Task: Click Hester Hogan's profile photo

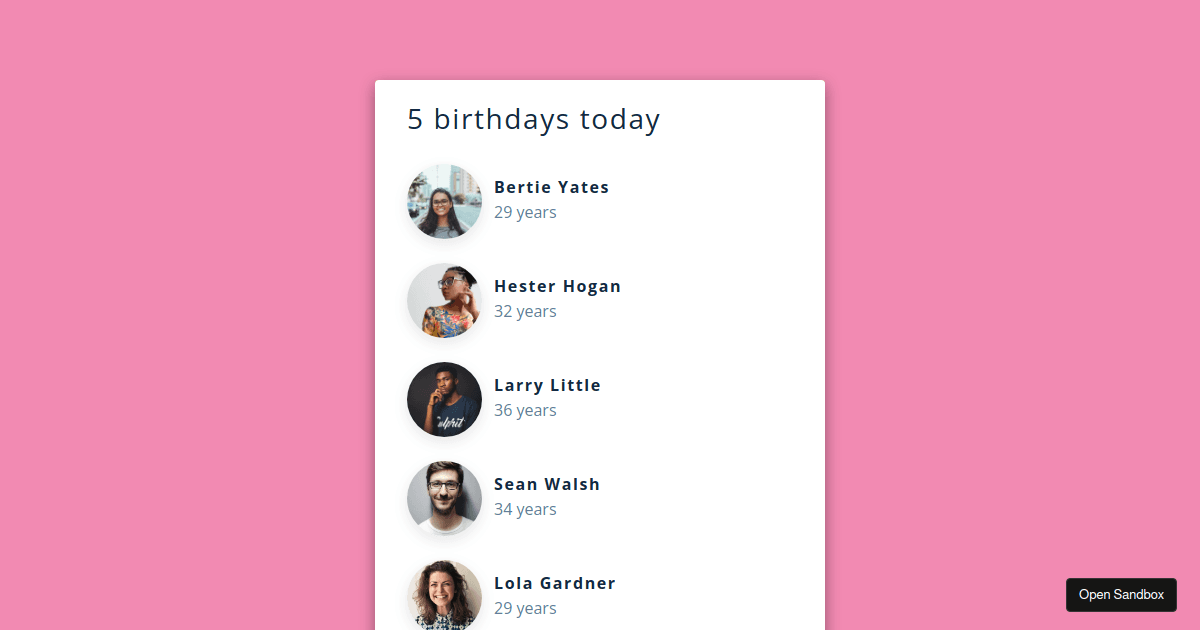Action: (444, 299)
